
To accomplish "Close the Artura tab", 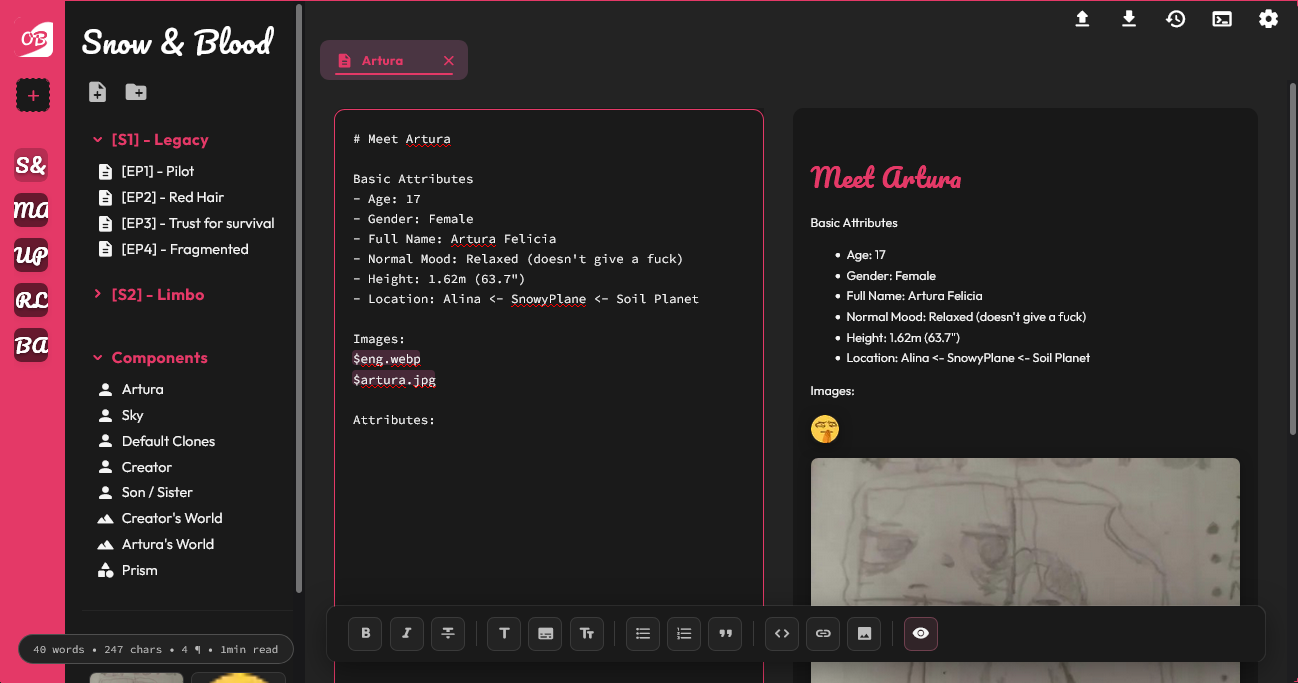I will tap(448, 60).
